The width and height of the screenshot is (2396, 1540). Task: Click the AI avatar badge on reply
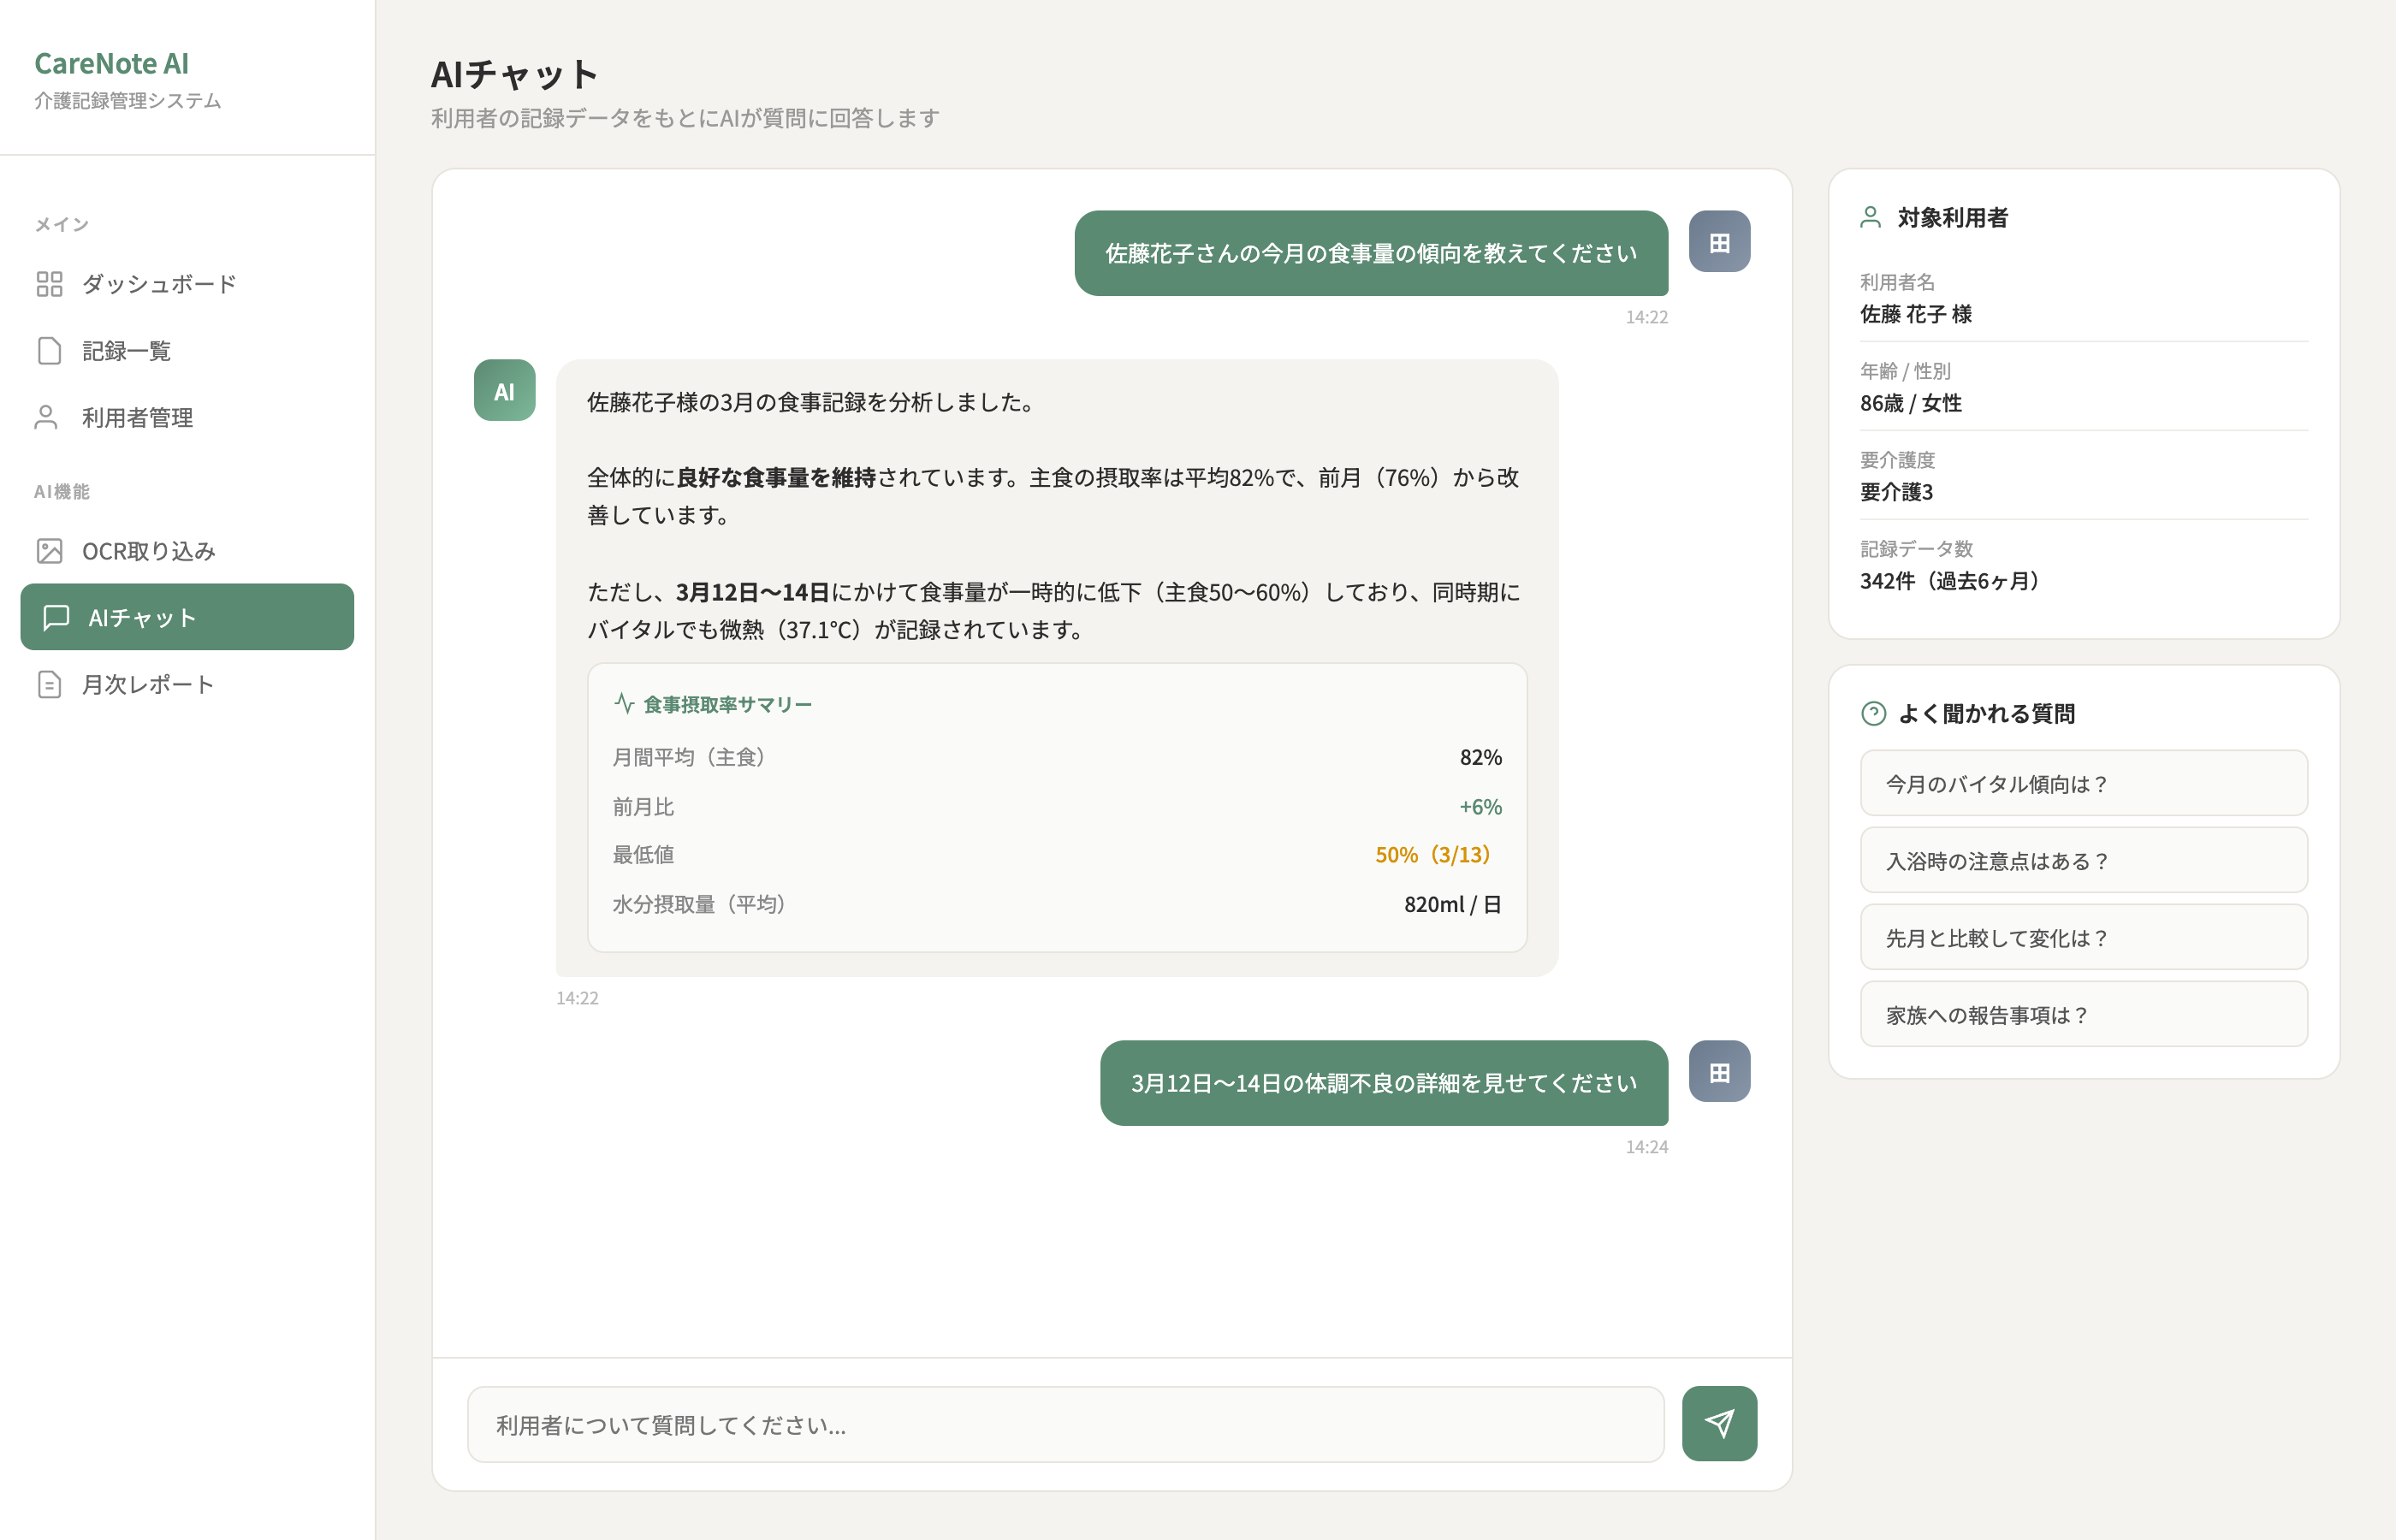pos(504,391)
